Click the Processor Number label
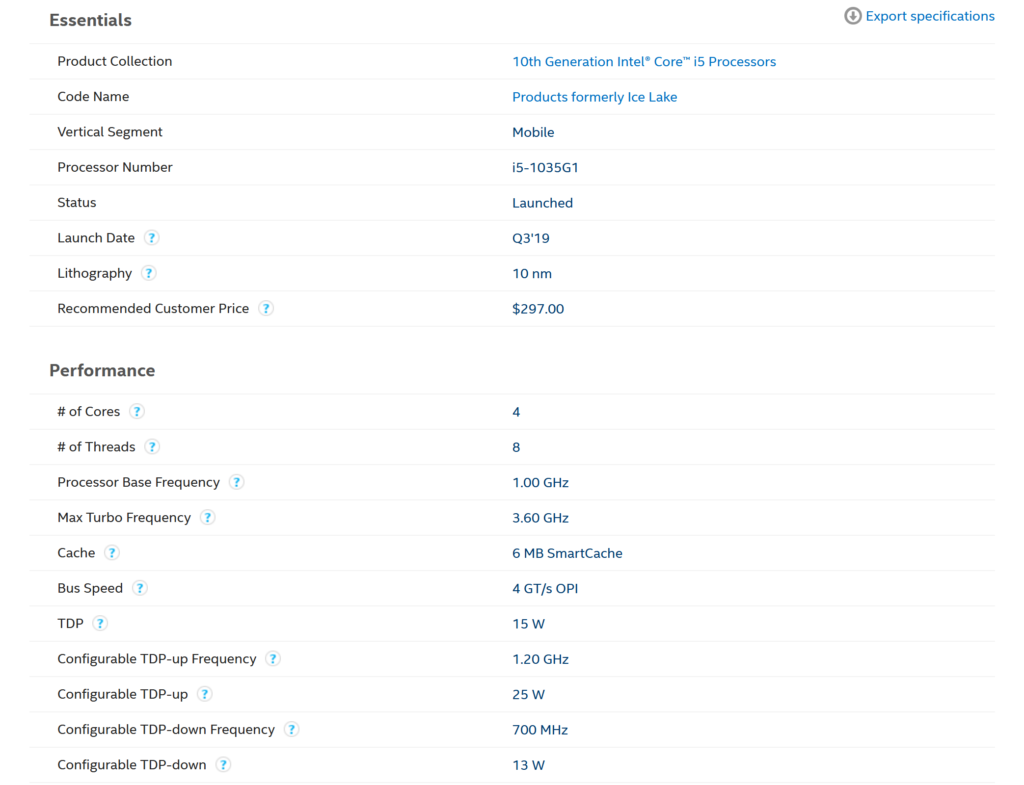Viewport: 1024px width, 785px height. tap(115, 167)
